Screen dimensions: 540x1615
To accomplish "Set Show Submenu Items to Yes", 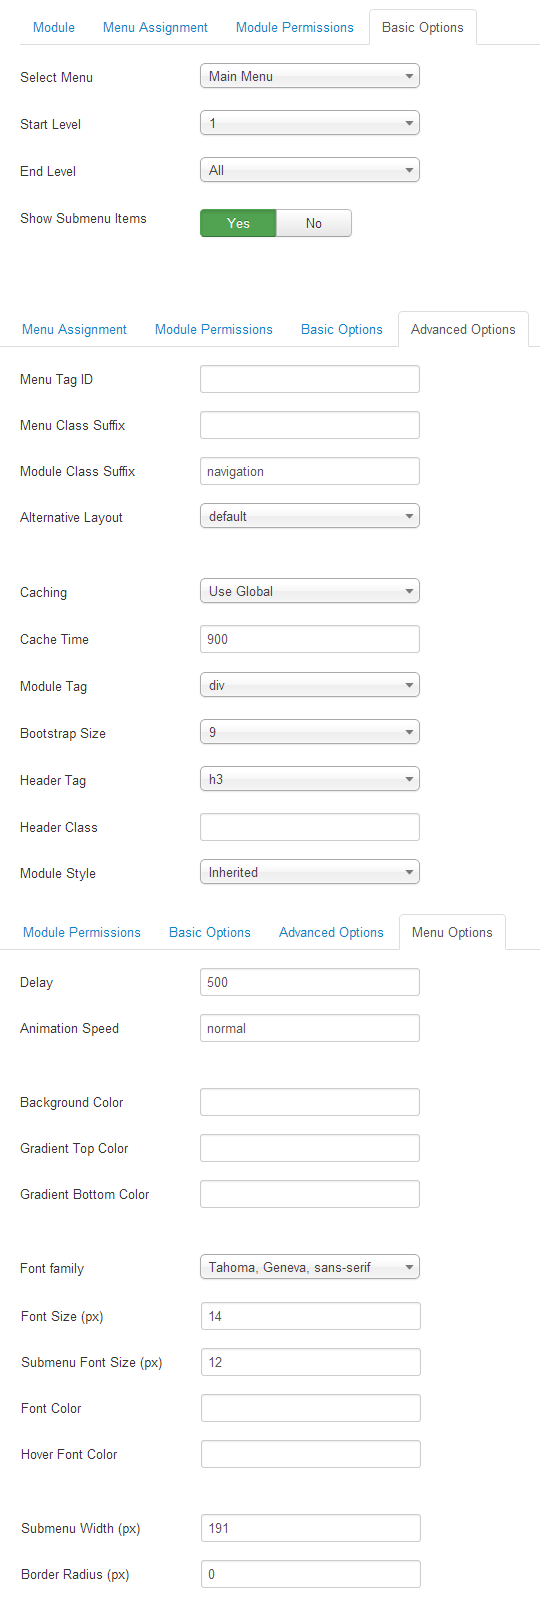I will point(238,223).
